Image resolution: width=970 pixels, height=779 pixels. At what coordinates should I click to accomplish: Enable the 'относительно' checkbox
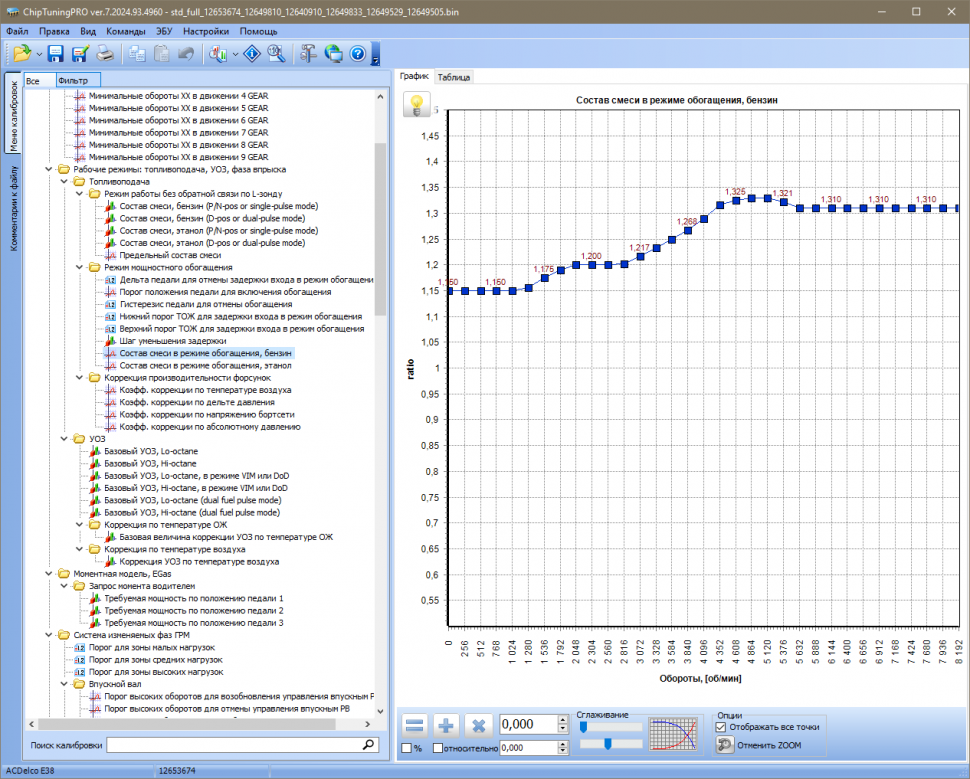point(438,748)
